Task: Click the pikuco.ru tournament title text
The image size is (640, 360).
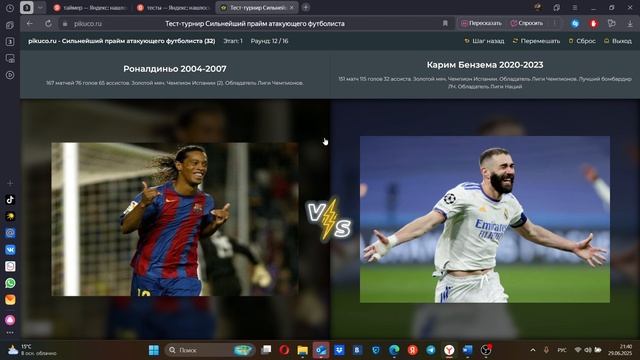Action: [122, 41]
